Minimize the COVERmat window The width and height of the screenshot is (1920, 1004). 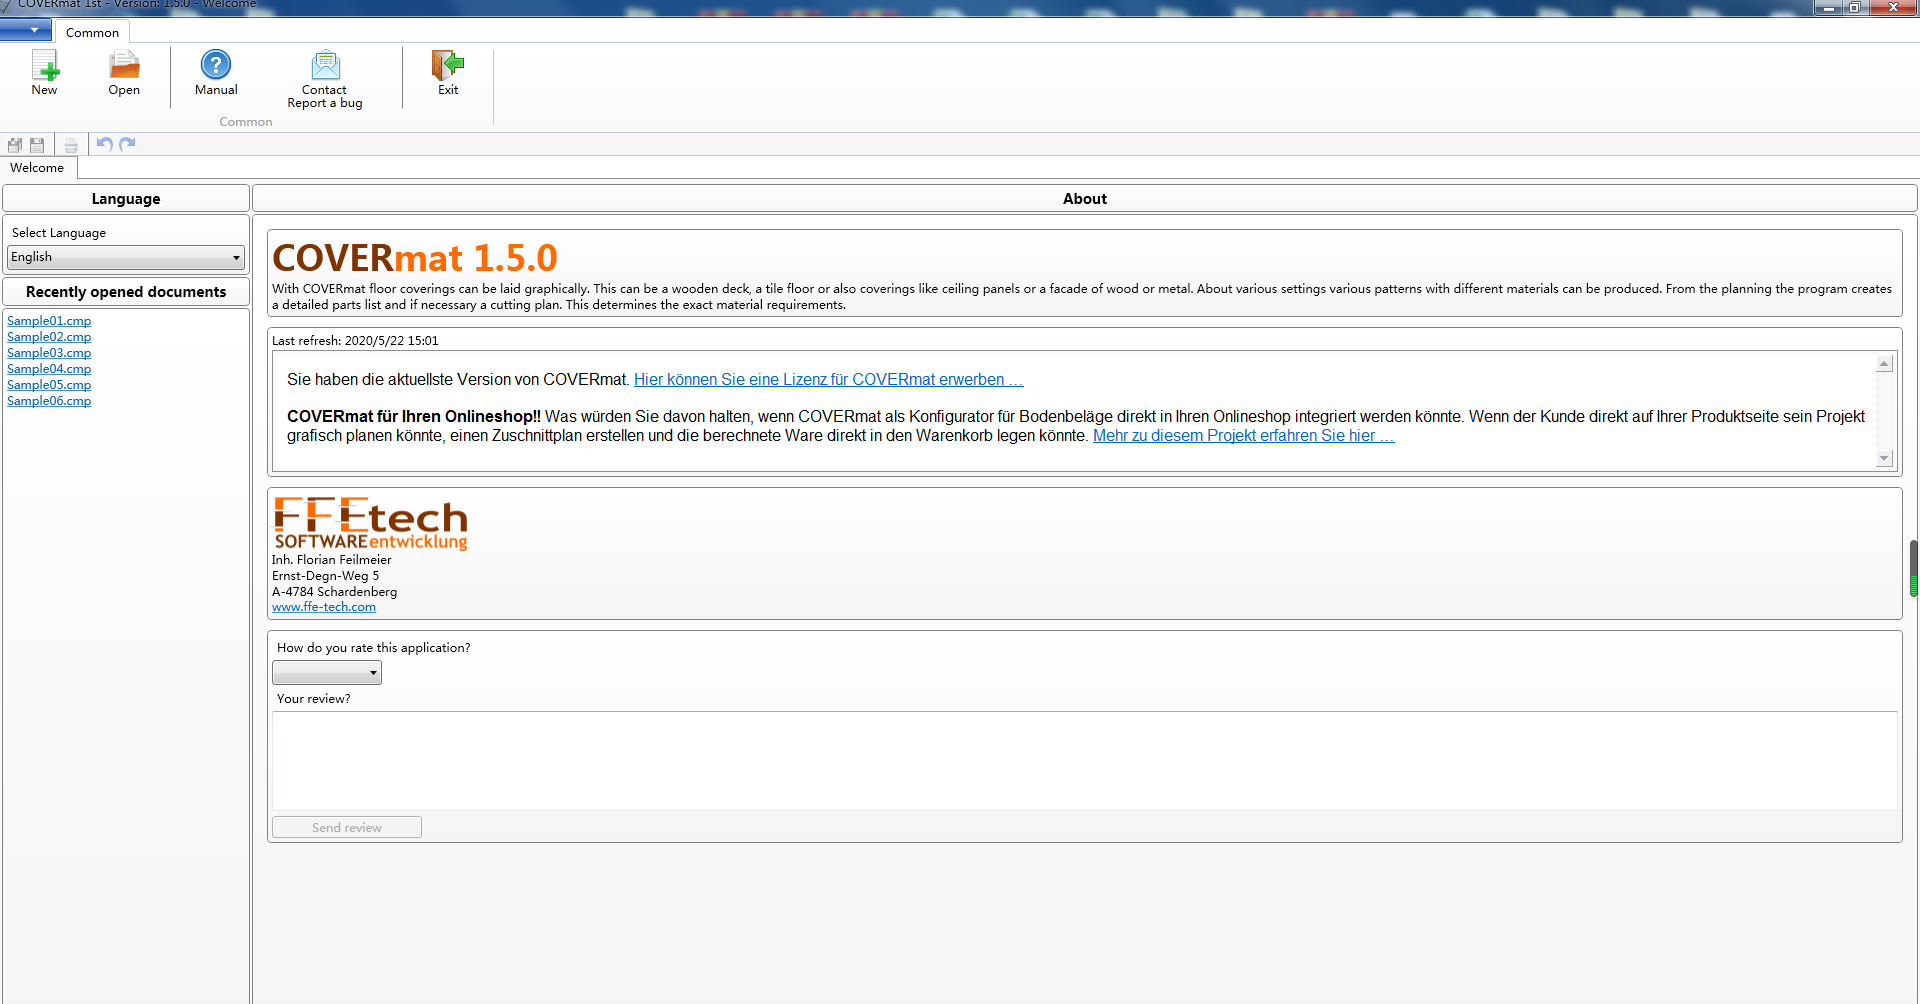[1828, 7]
